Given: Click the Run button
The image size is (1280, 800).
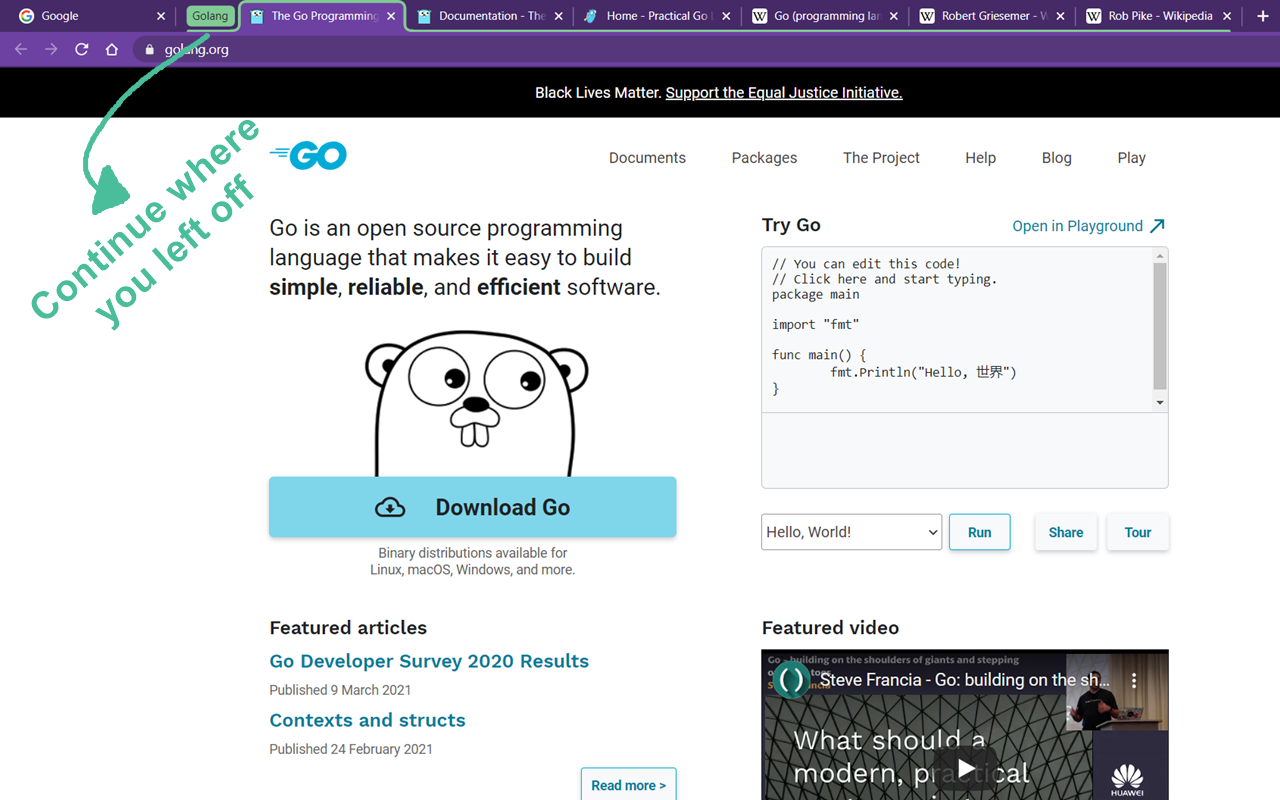Looking at the screenshot, I should [x=979, y=532].
